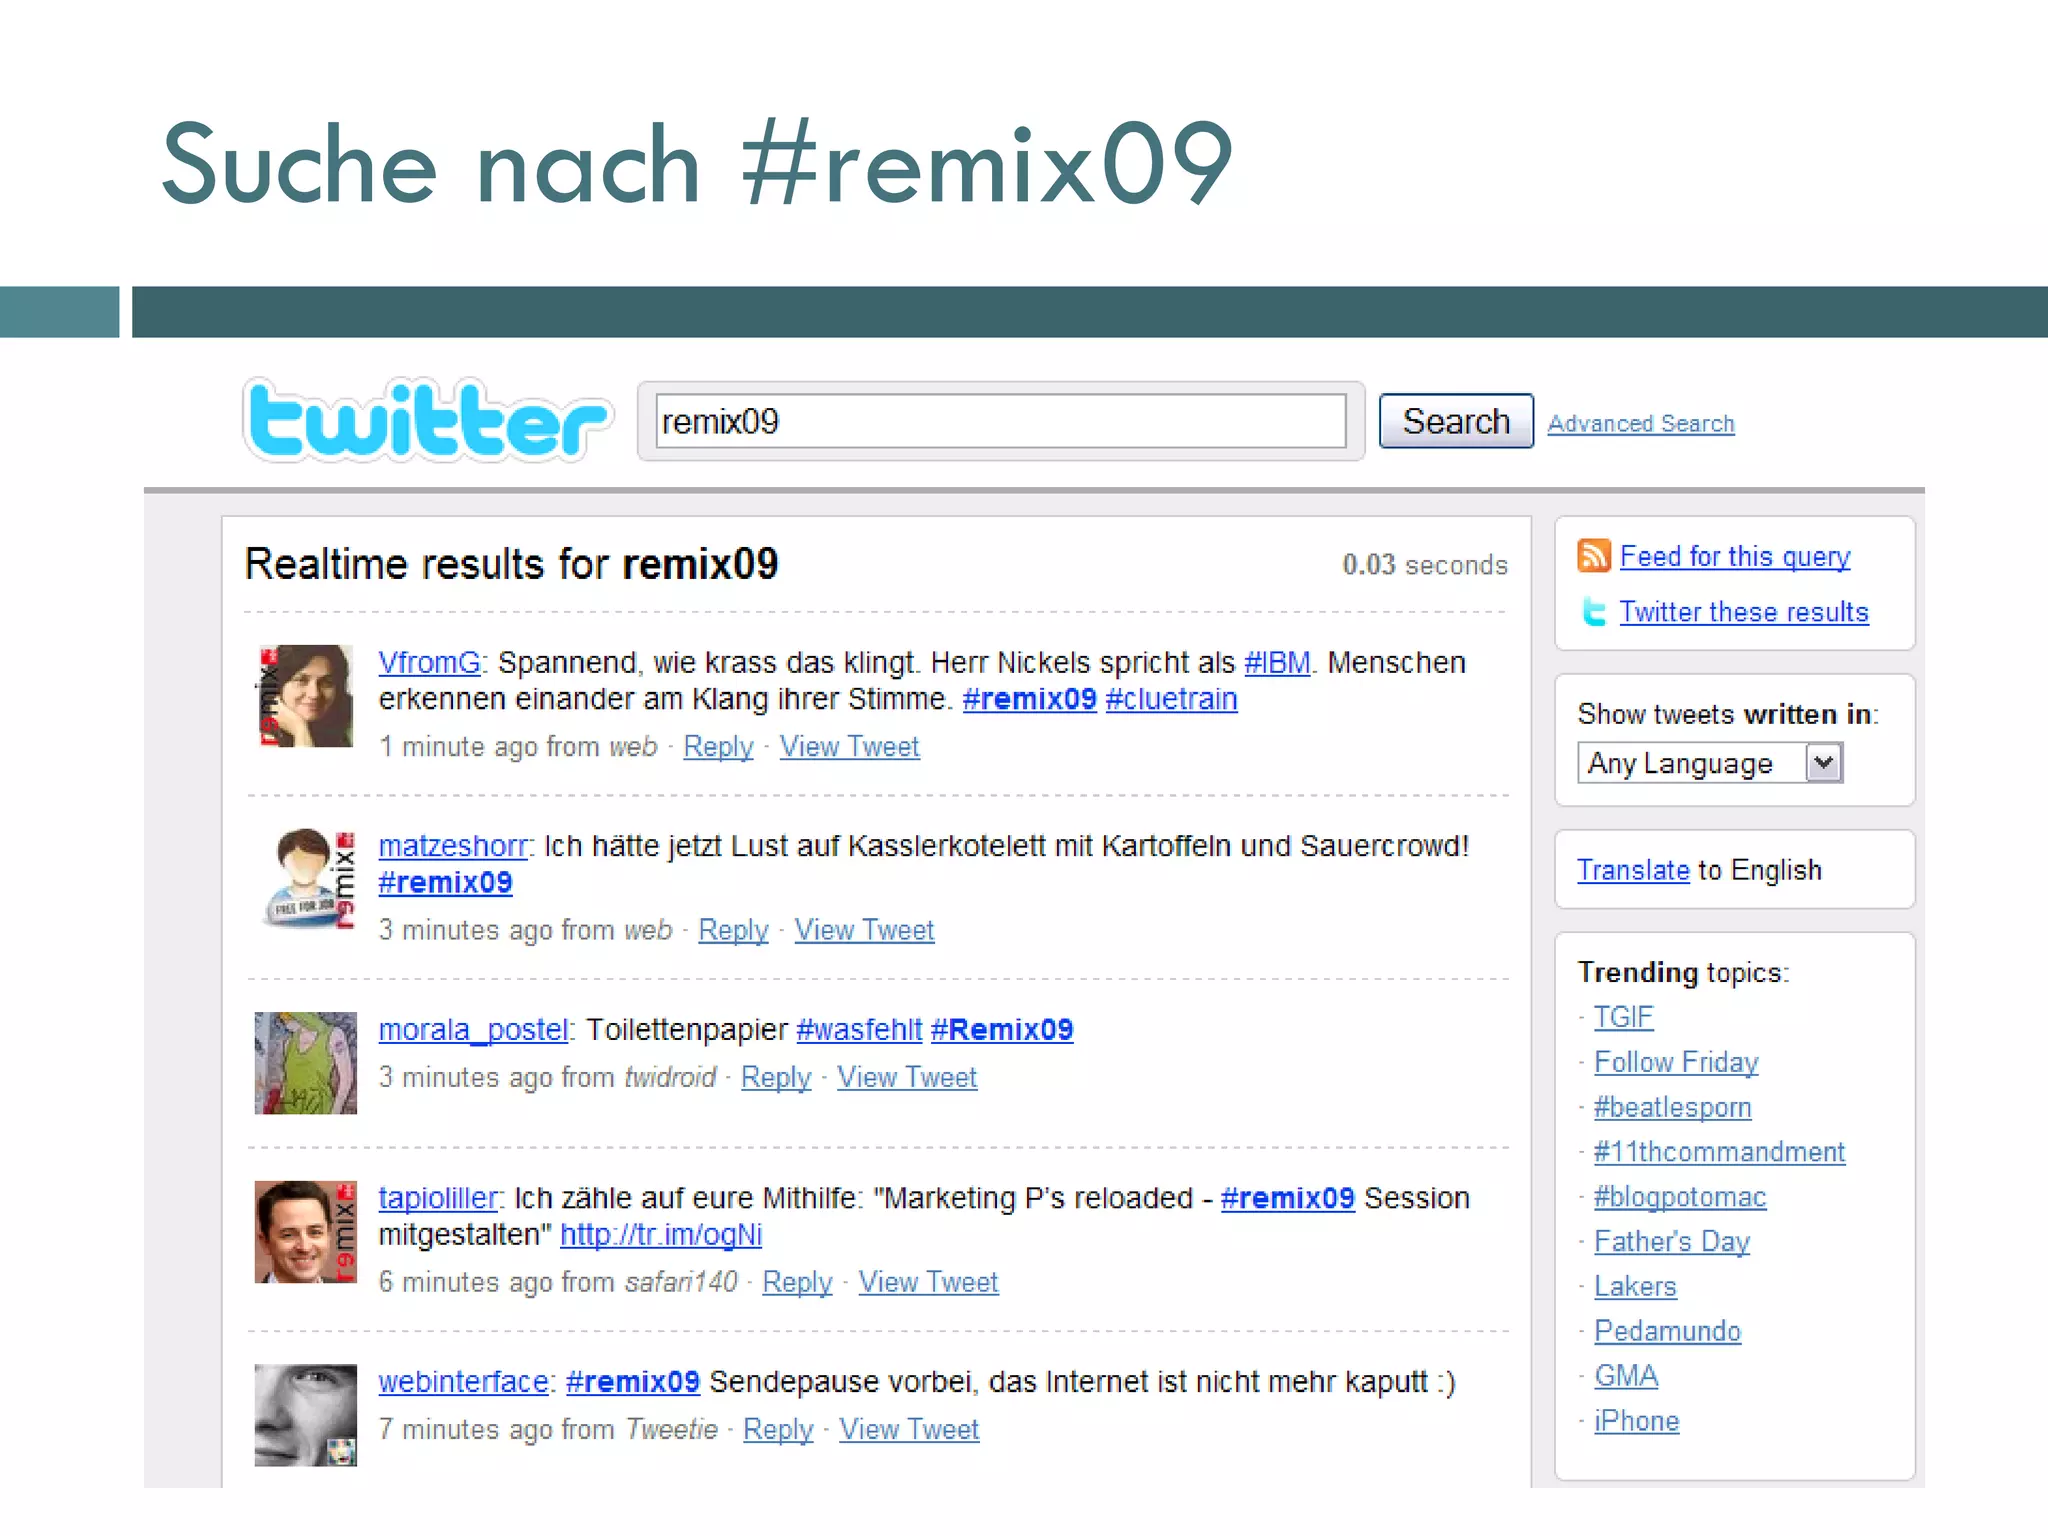Click the Twitter logo
The width and height of the screenshot is (2048, 1536).
pyautogui.click(x=427, y=421)
